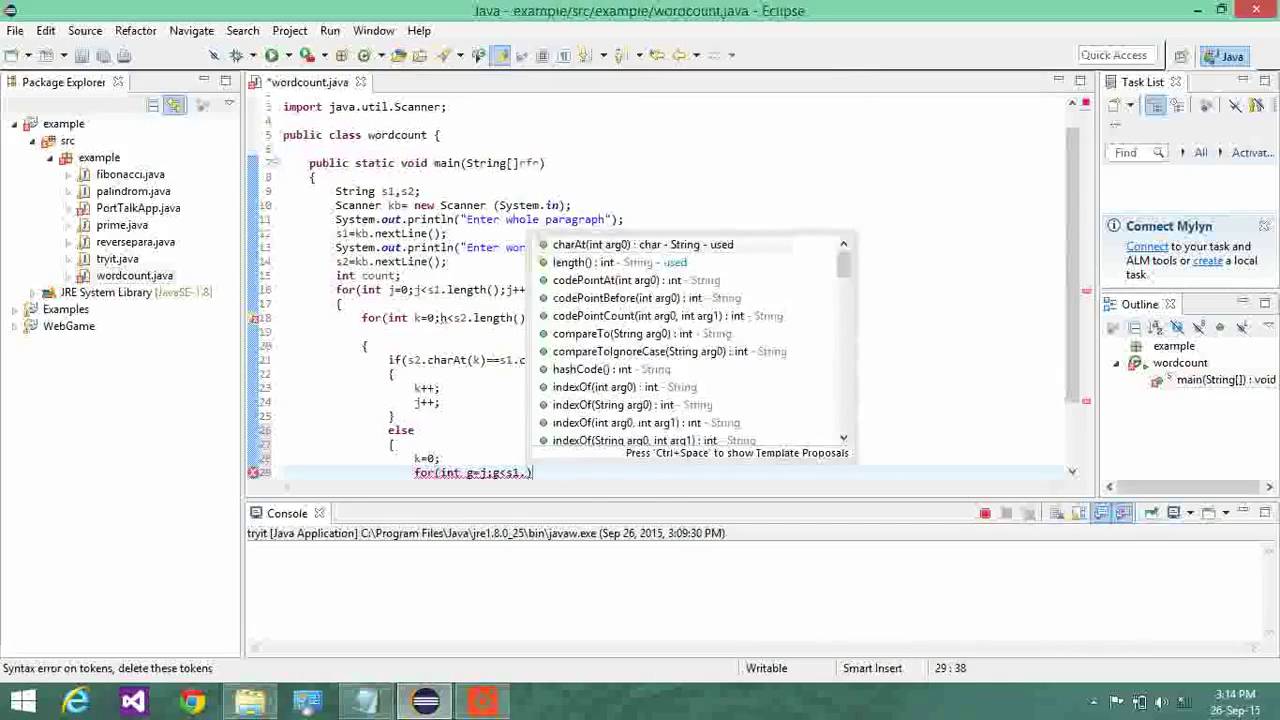Toggle Mark Occurrences in the toolbar
Image resolution: width=1280 pixels, height=720 pixels.
coord(499,55)
